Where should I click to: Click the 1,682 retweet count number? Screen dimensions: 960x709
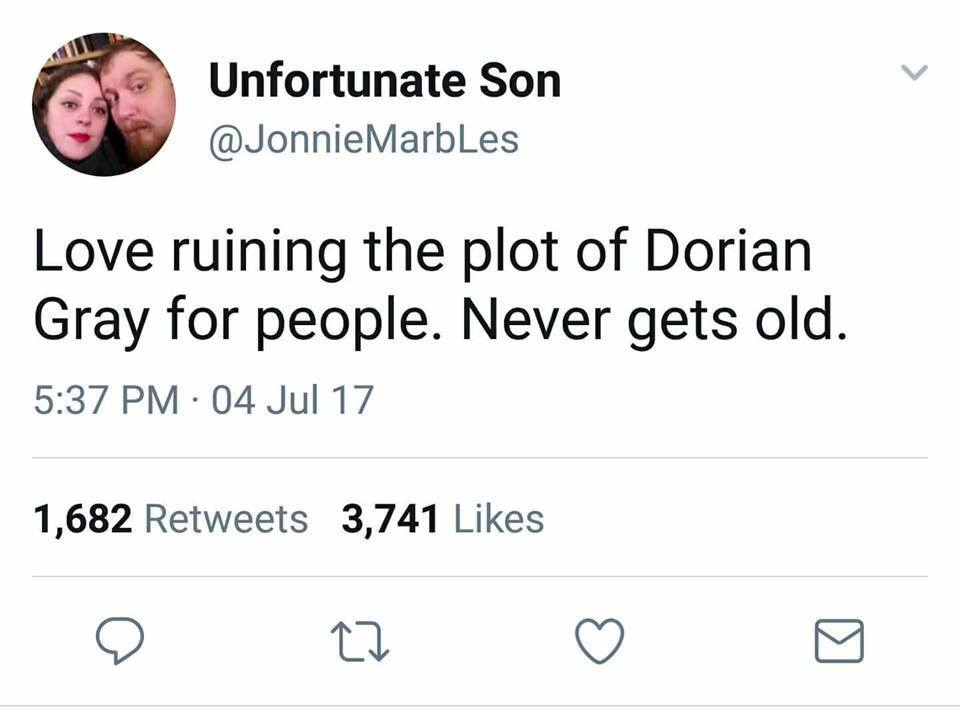(x=83, y=519)
